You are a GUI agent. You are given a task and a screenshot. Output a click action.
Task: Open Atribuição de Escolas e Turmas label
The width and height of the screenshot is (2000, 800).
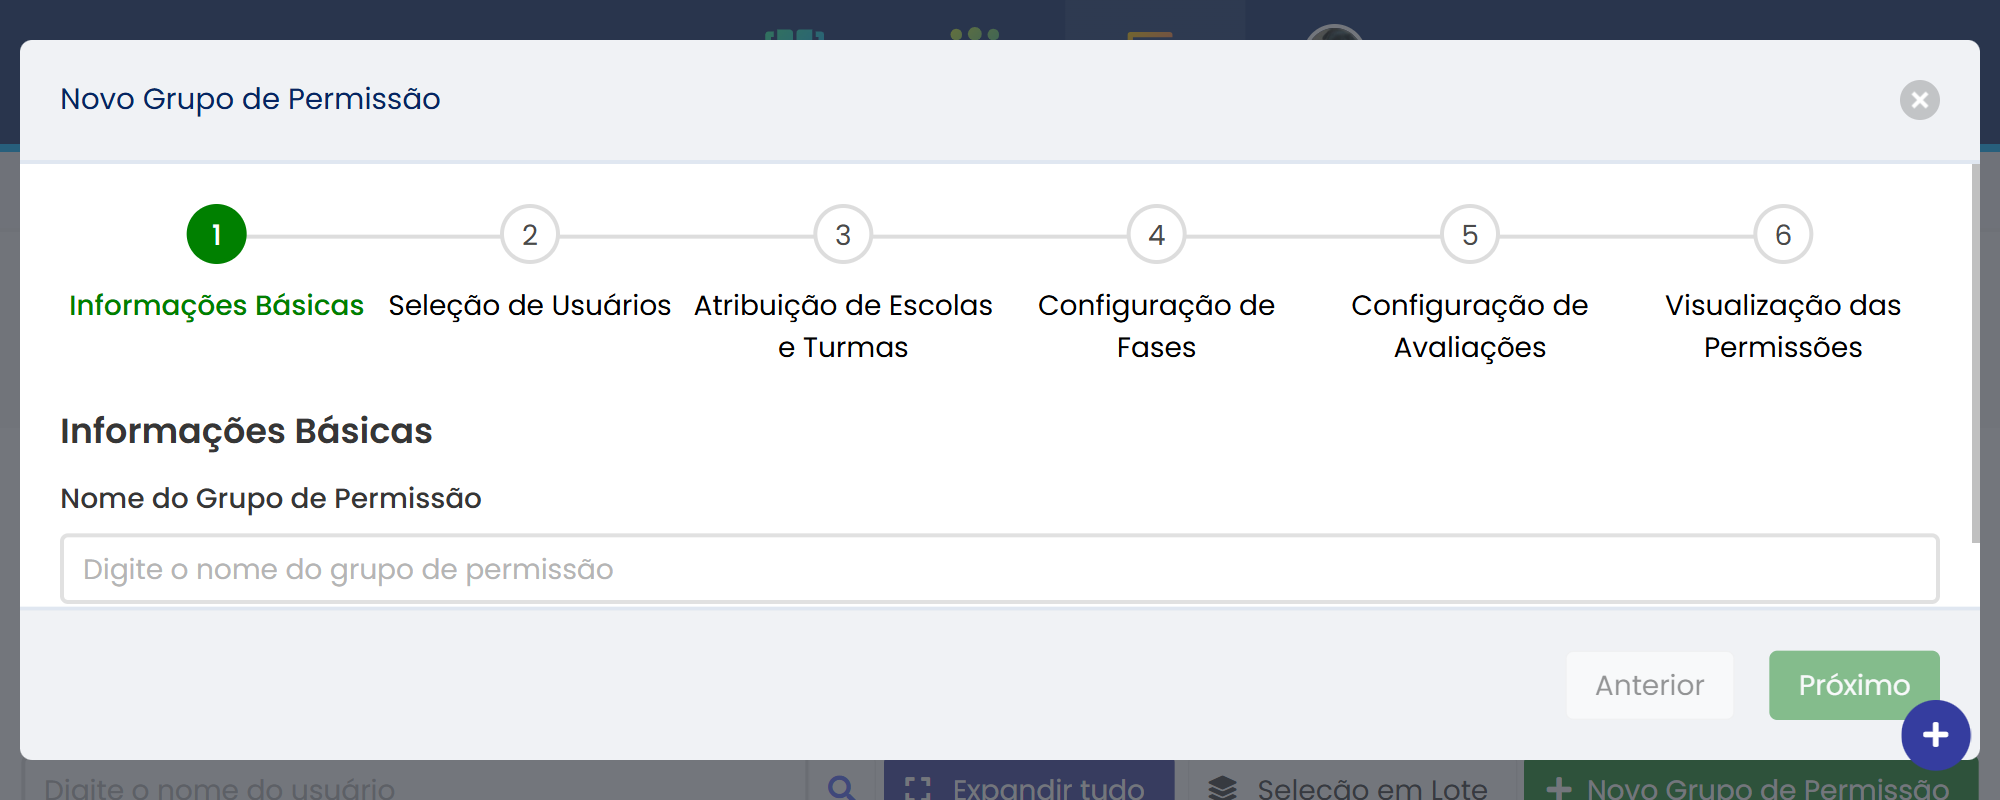pos(843,326)
